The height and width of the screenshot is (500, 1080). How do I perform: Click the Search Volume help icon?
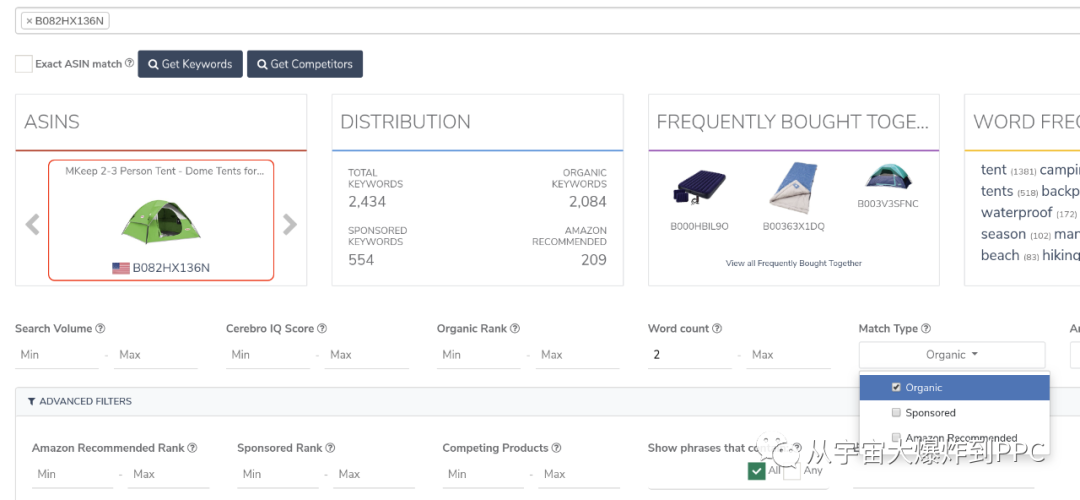pyautogui.click(x=100, y=329)
